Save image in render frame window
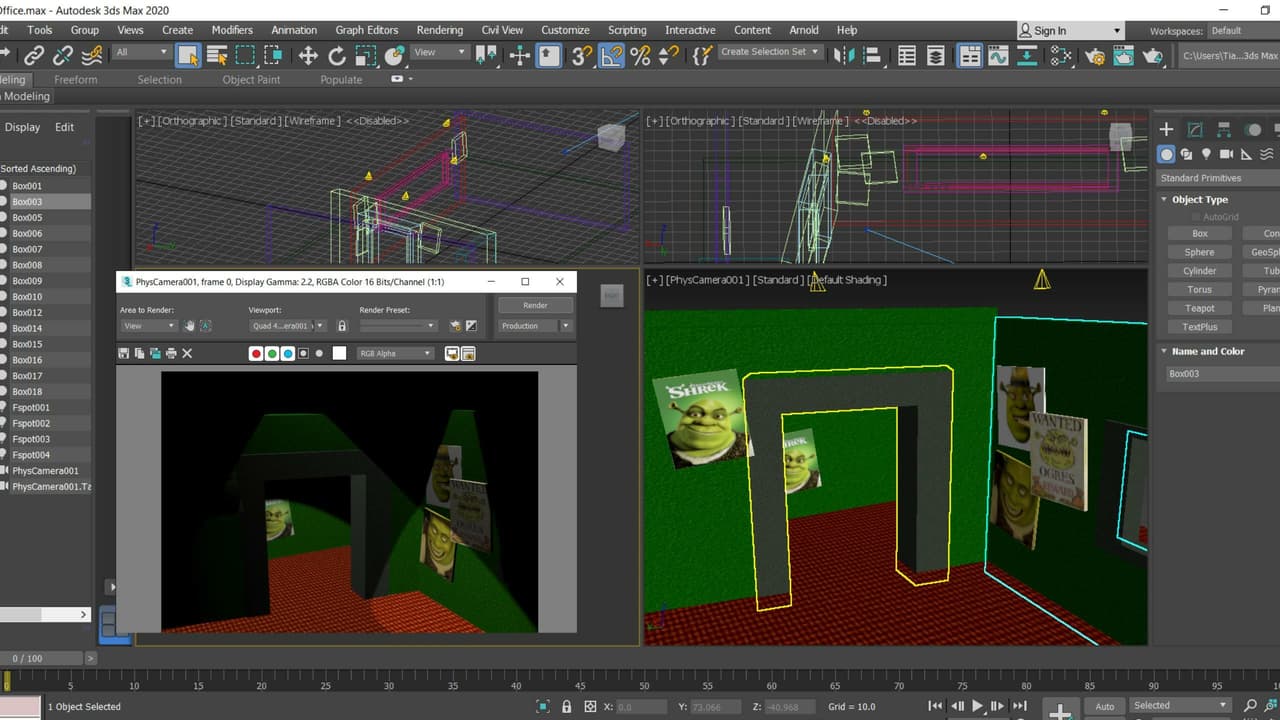Viewport: 1280px width, 720px height. [x=124, y=353]
